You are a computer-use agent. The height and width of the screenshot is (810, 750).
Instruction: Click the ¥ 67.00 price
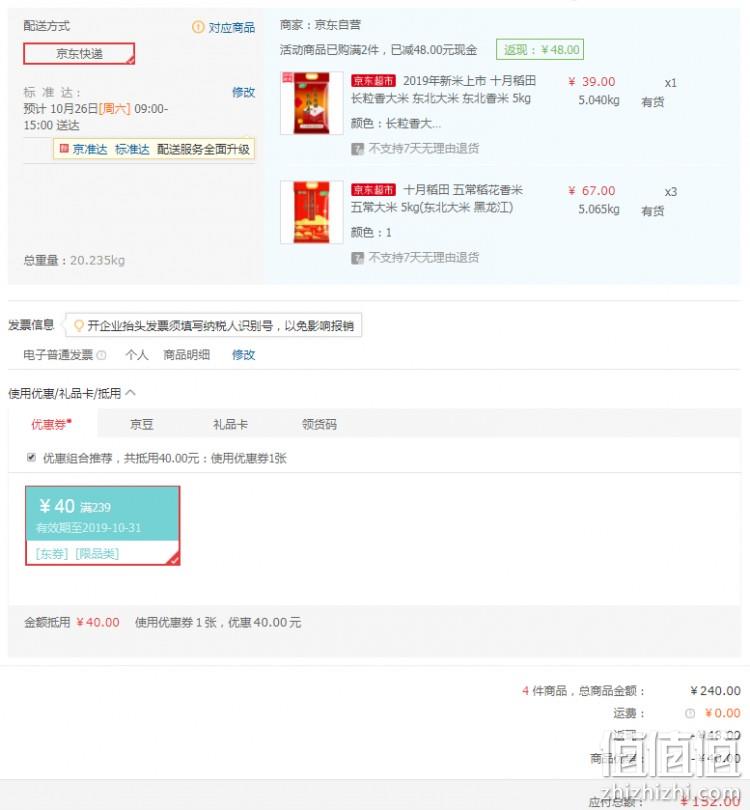[x=591, y=191]
